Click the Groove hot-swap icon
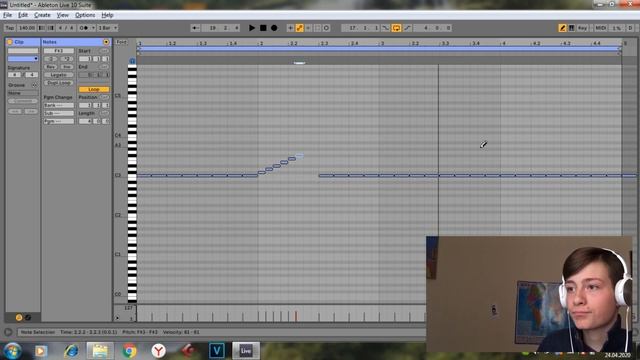The width and height of the screenshot is (640, 360). (34, 85)
